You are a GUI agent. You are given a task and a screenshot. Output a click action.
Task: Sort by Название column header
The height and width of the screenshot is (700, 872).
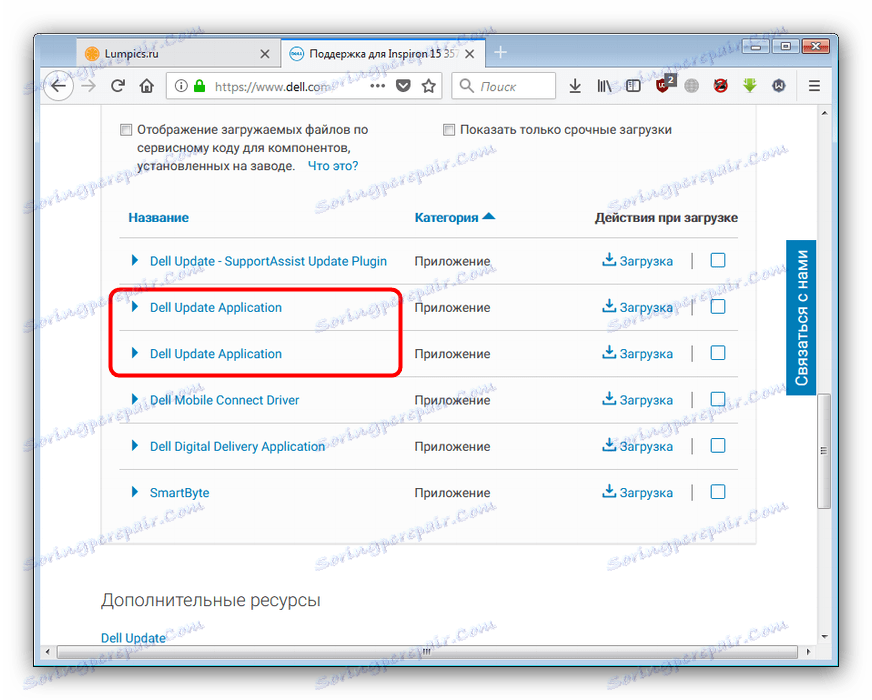(x=158, y=217)
